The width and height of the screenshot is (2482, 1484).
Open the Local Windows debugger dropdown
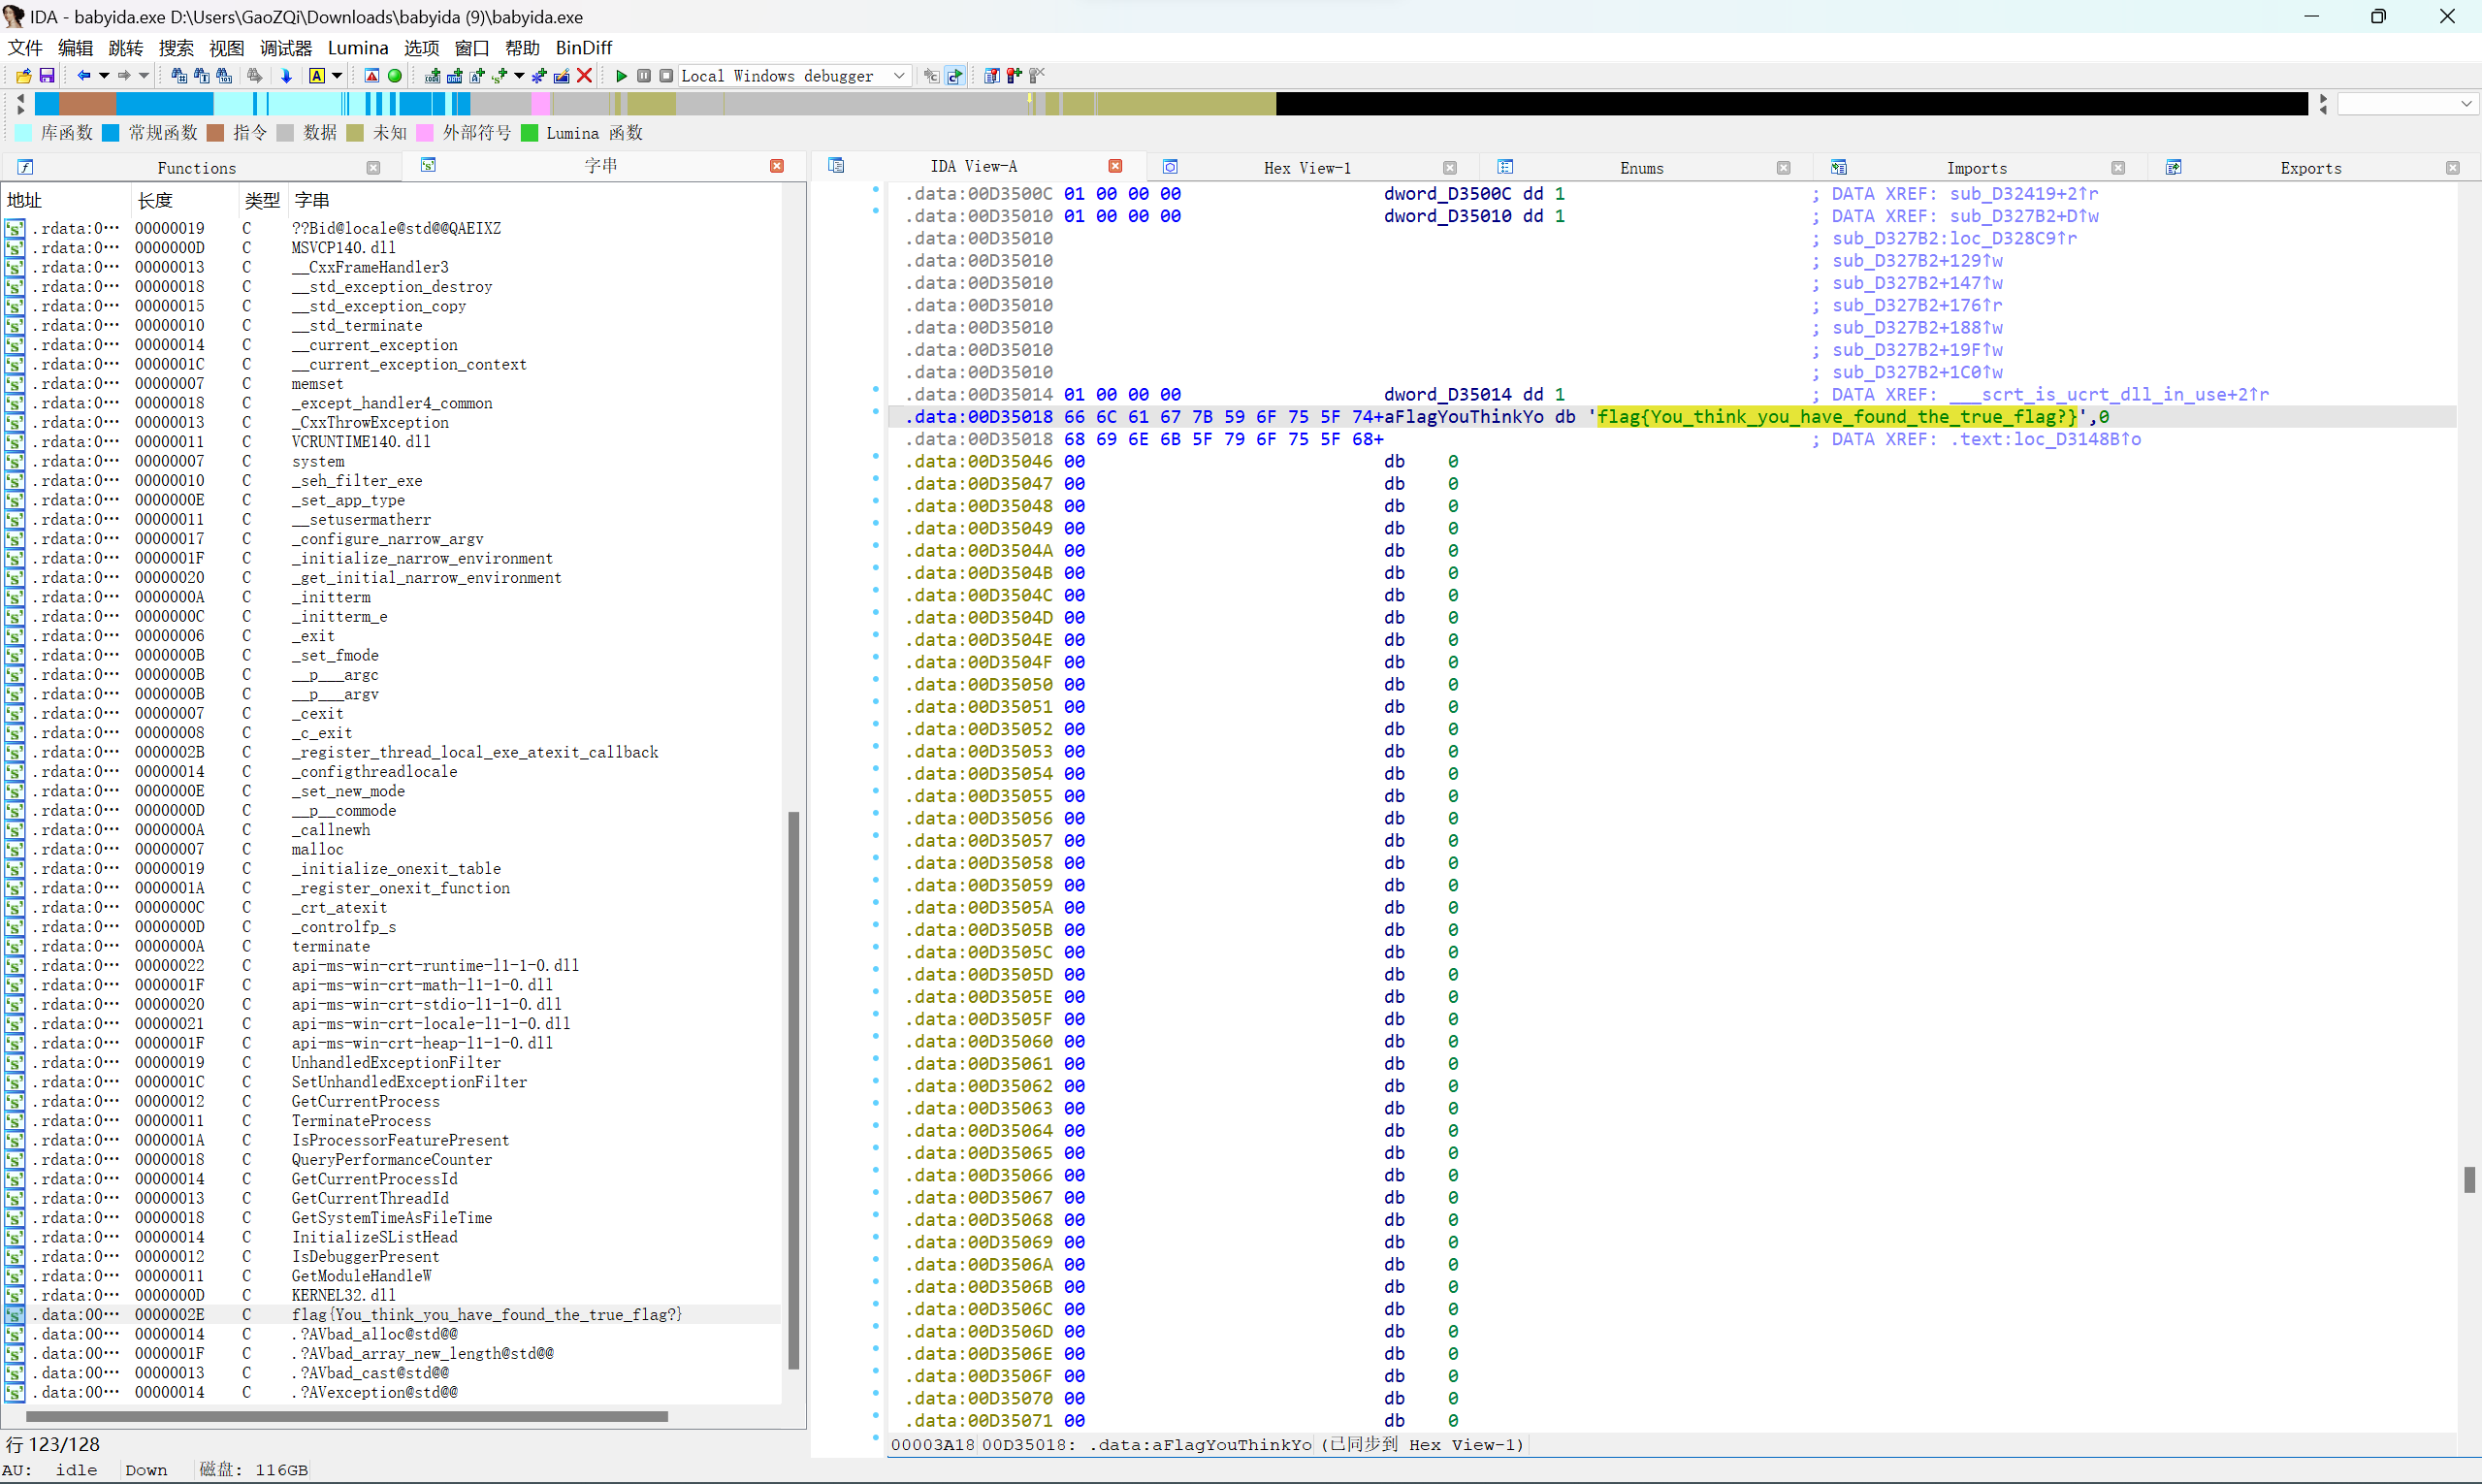pyautogui.click(x=795, y=76)
